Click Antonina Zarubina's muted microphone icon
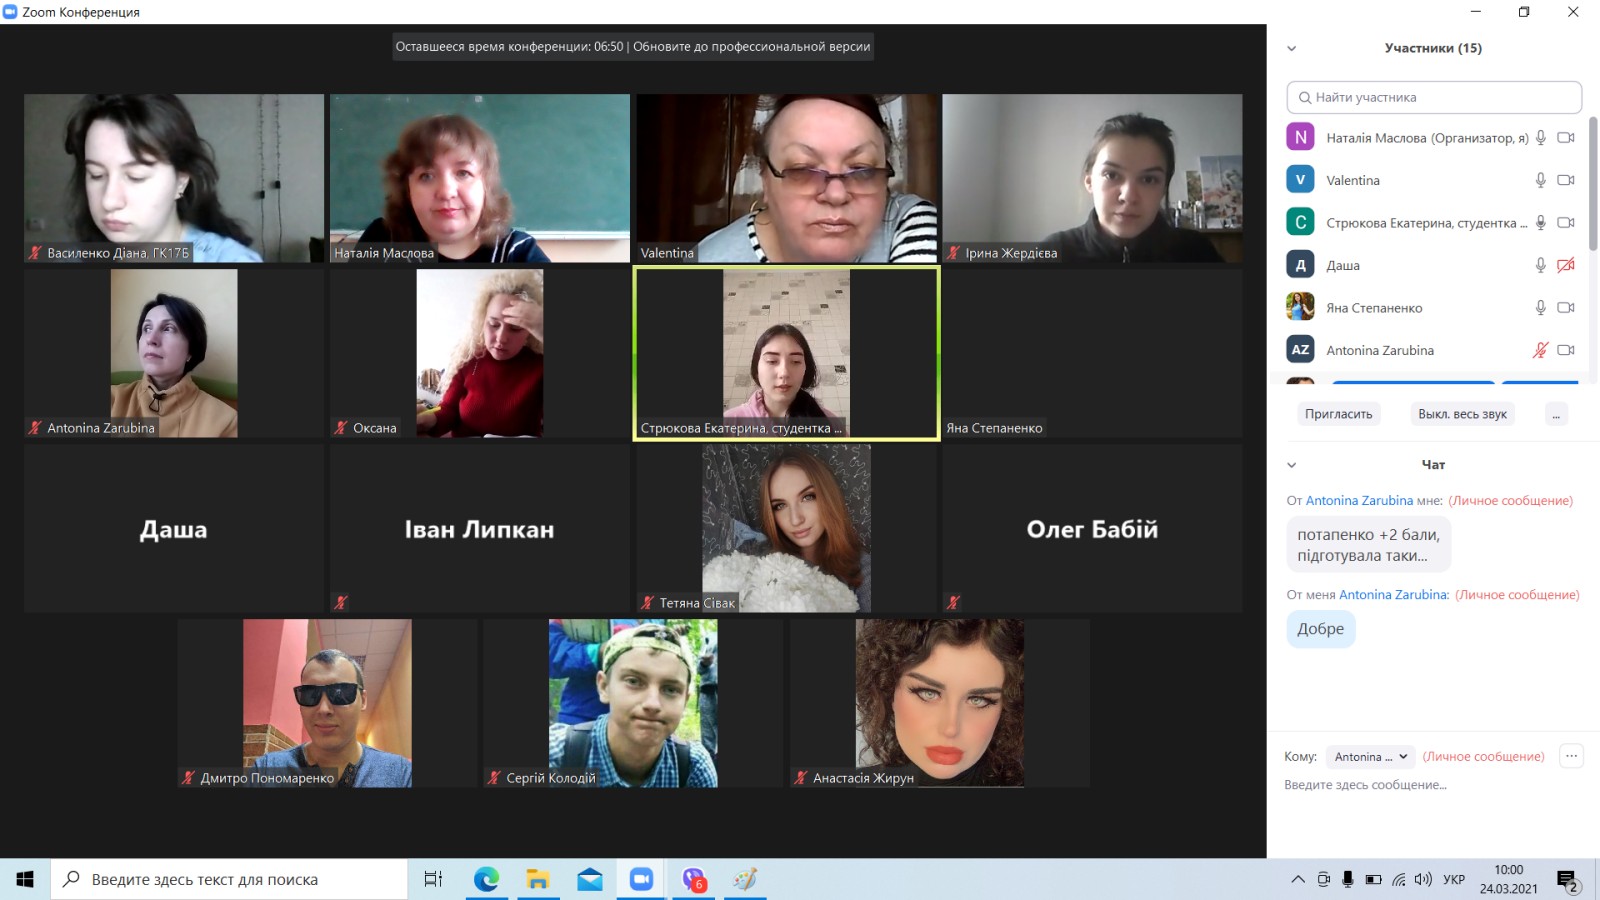Image resolution: width=1600 pixels, height=900 pixels. pyautogui.click(x=1540, y=350)
